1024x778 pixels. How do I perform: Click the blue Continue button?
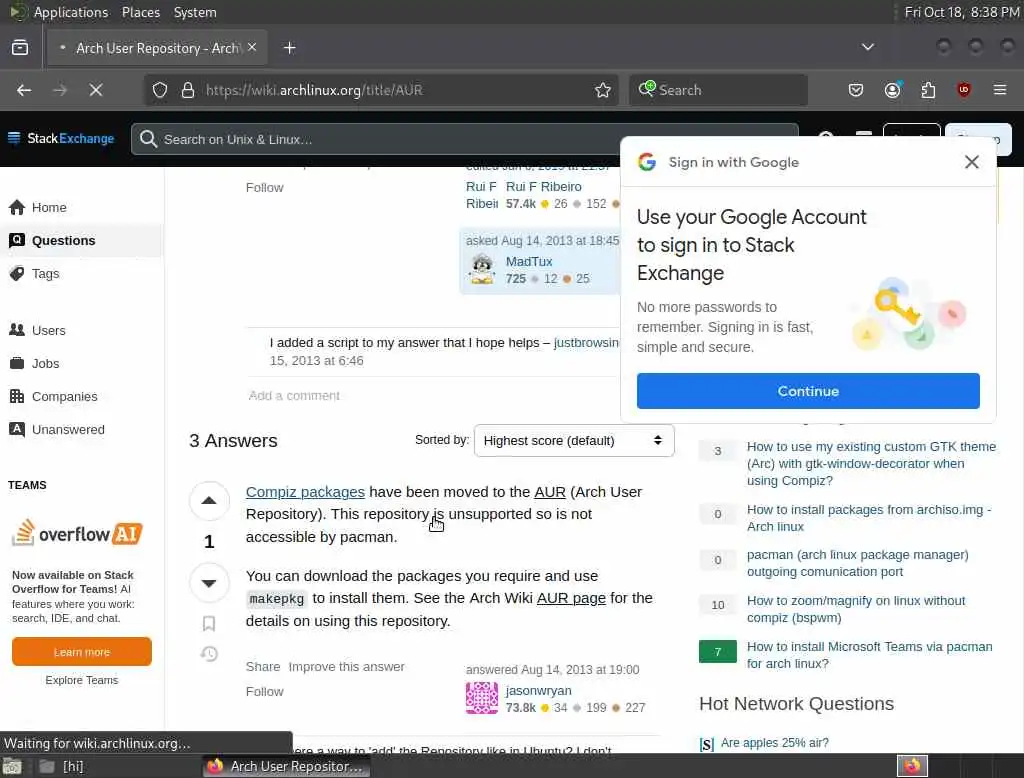click(808, 391)
